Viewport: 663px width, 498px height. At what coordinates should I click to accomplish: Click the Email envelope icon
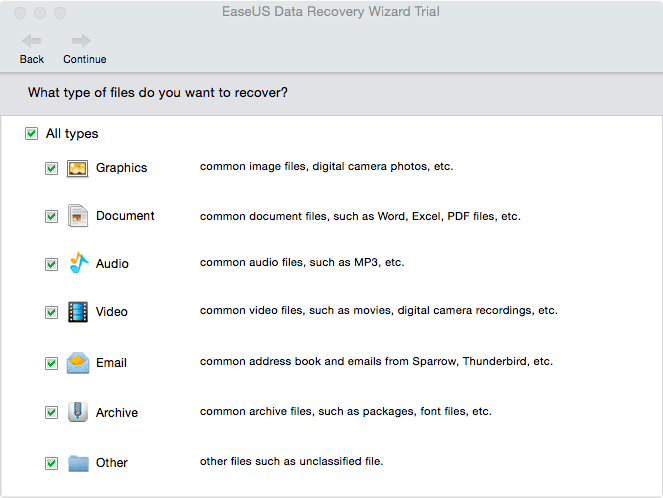[78, 363]
